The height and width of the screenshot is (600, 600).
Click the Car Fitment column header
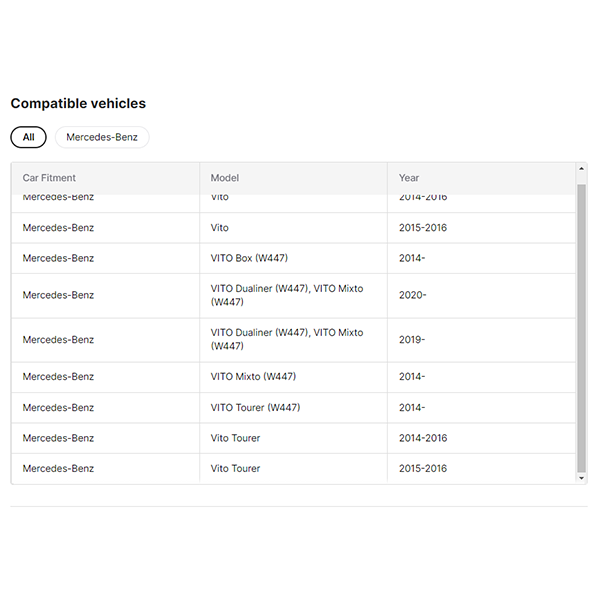49,178
